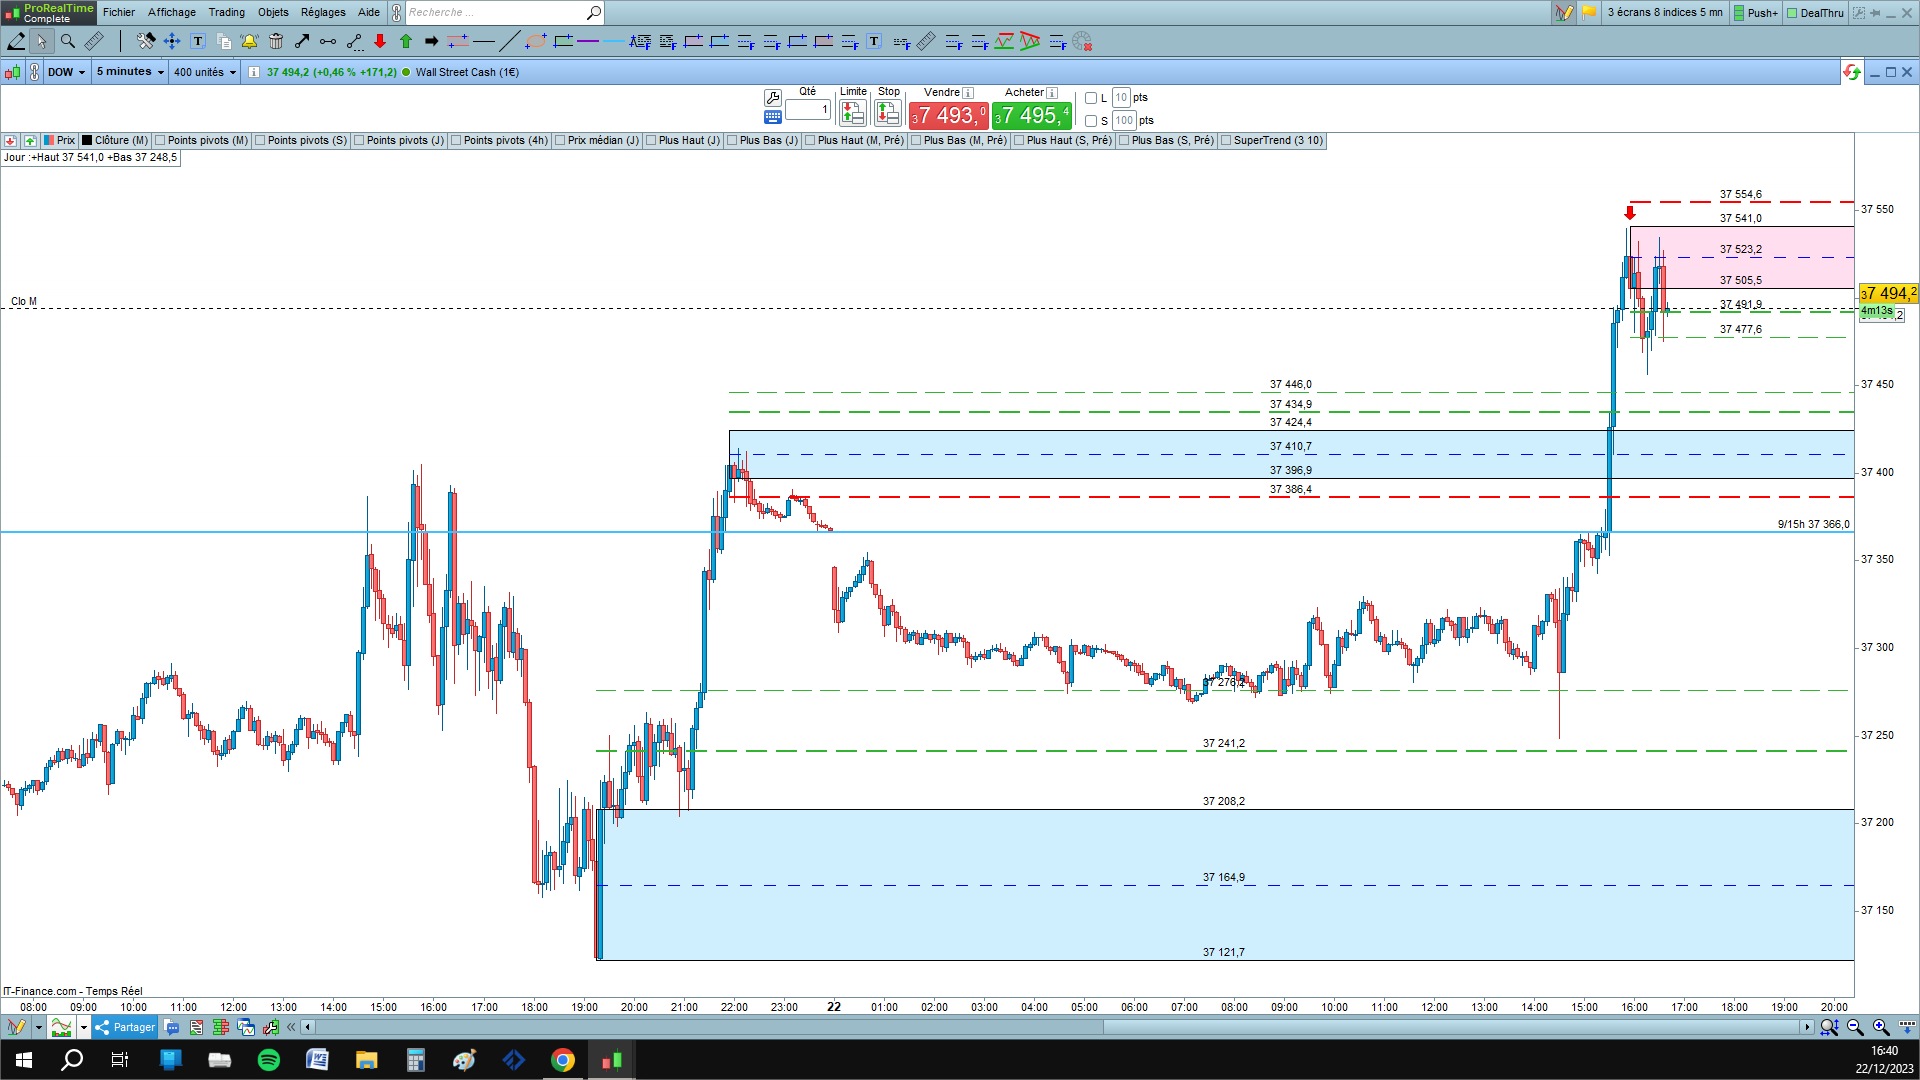
Task: Click the text annotation tool
Action: tap(198, 41)
